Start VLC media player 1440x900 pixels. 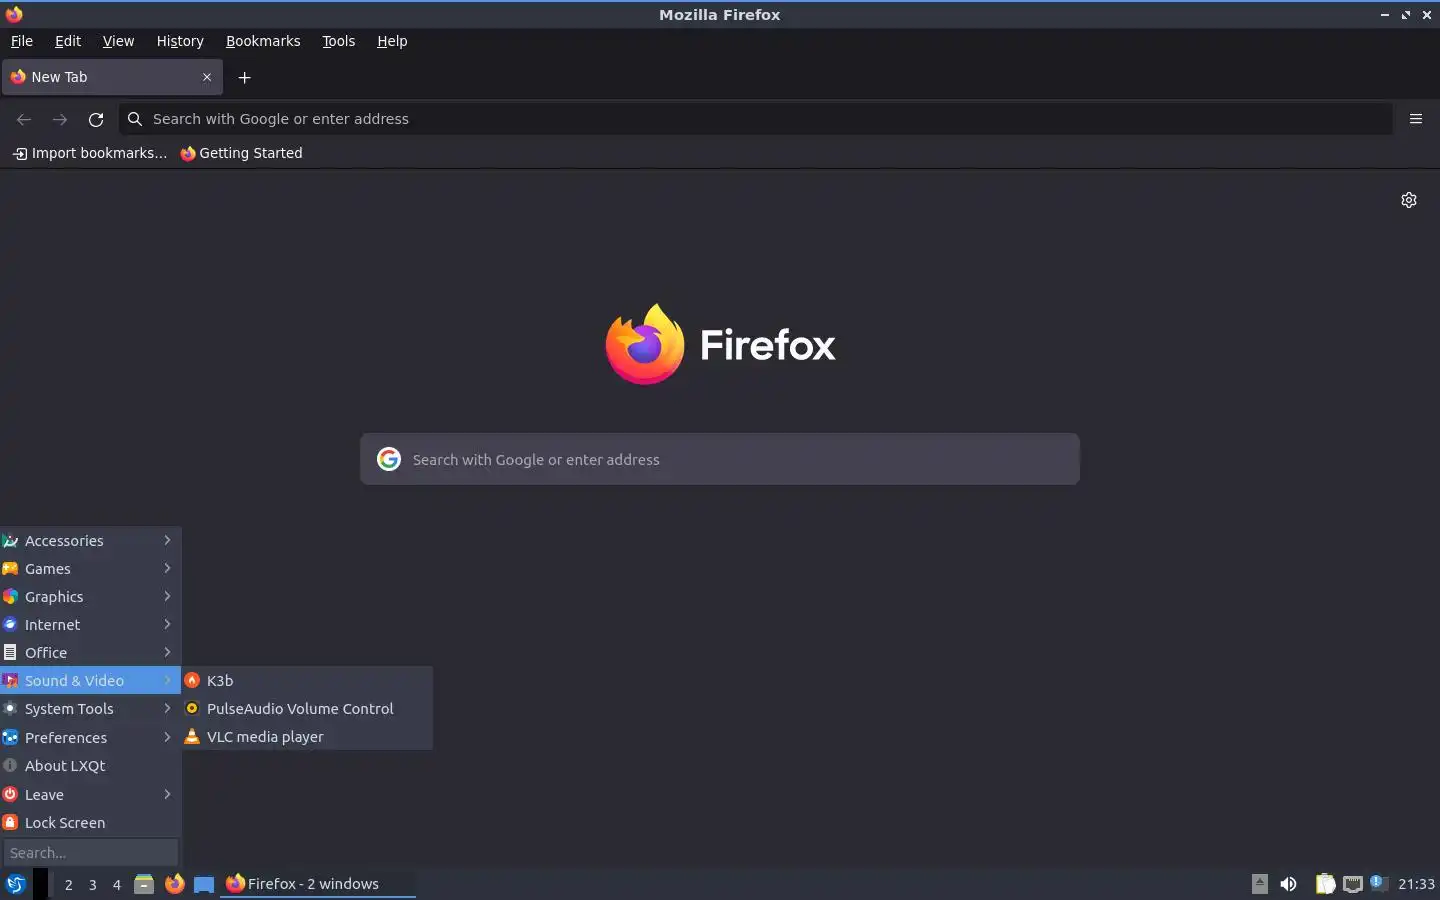point(307,736)
